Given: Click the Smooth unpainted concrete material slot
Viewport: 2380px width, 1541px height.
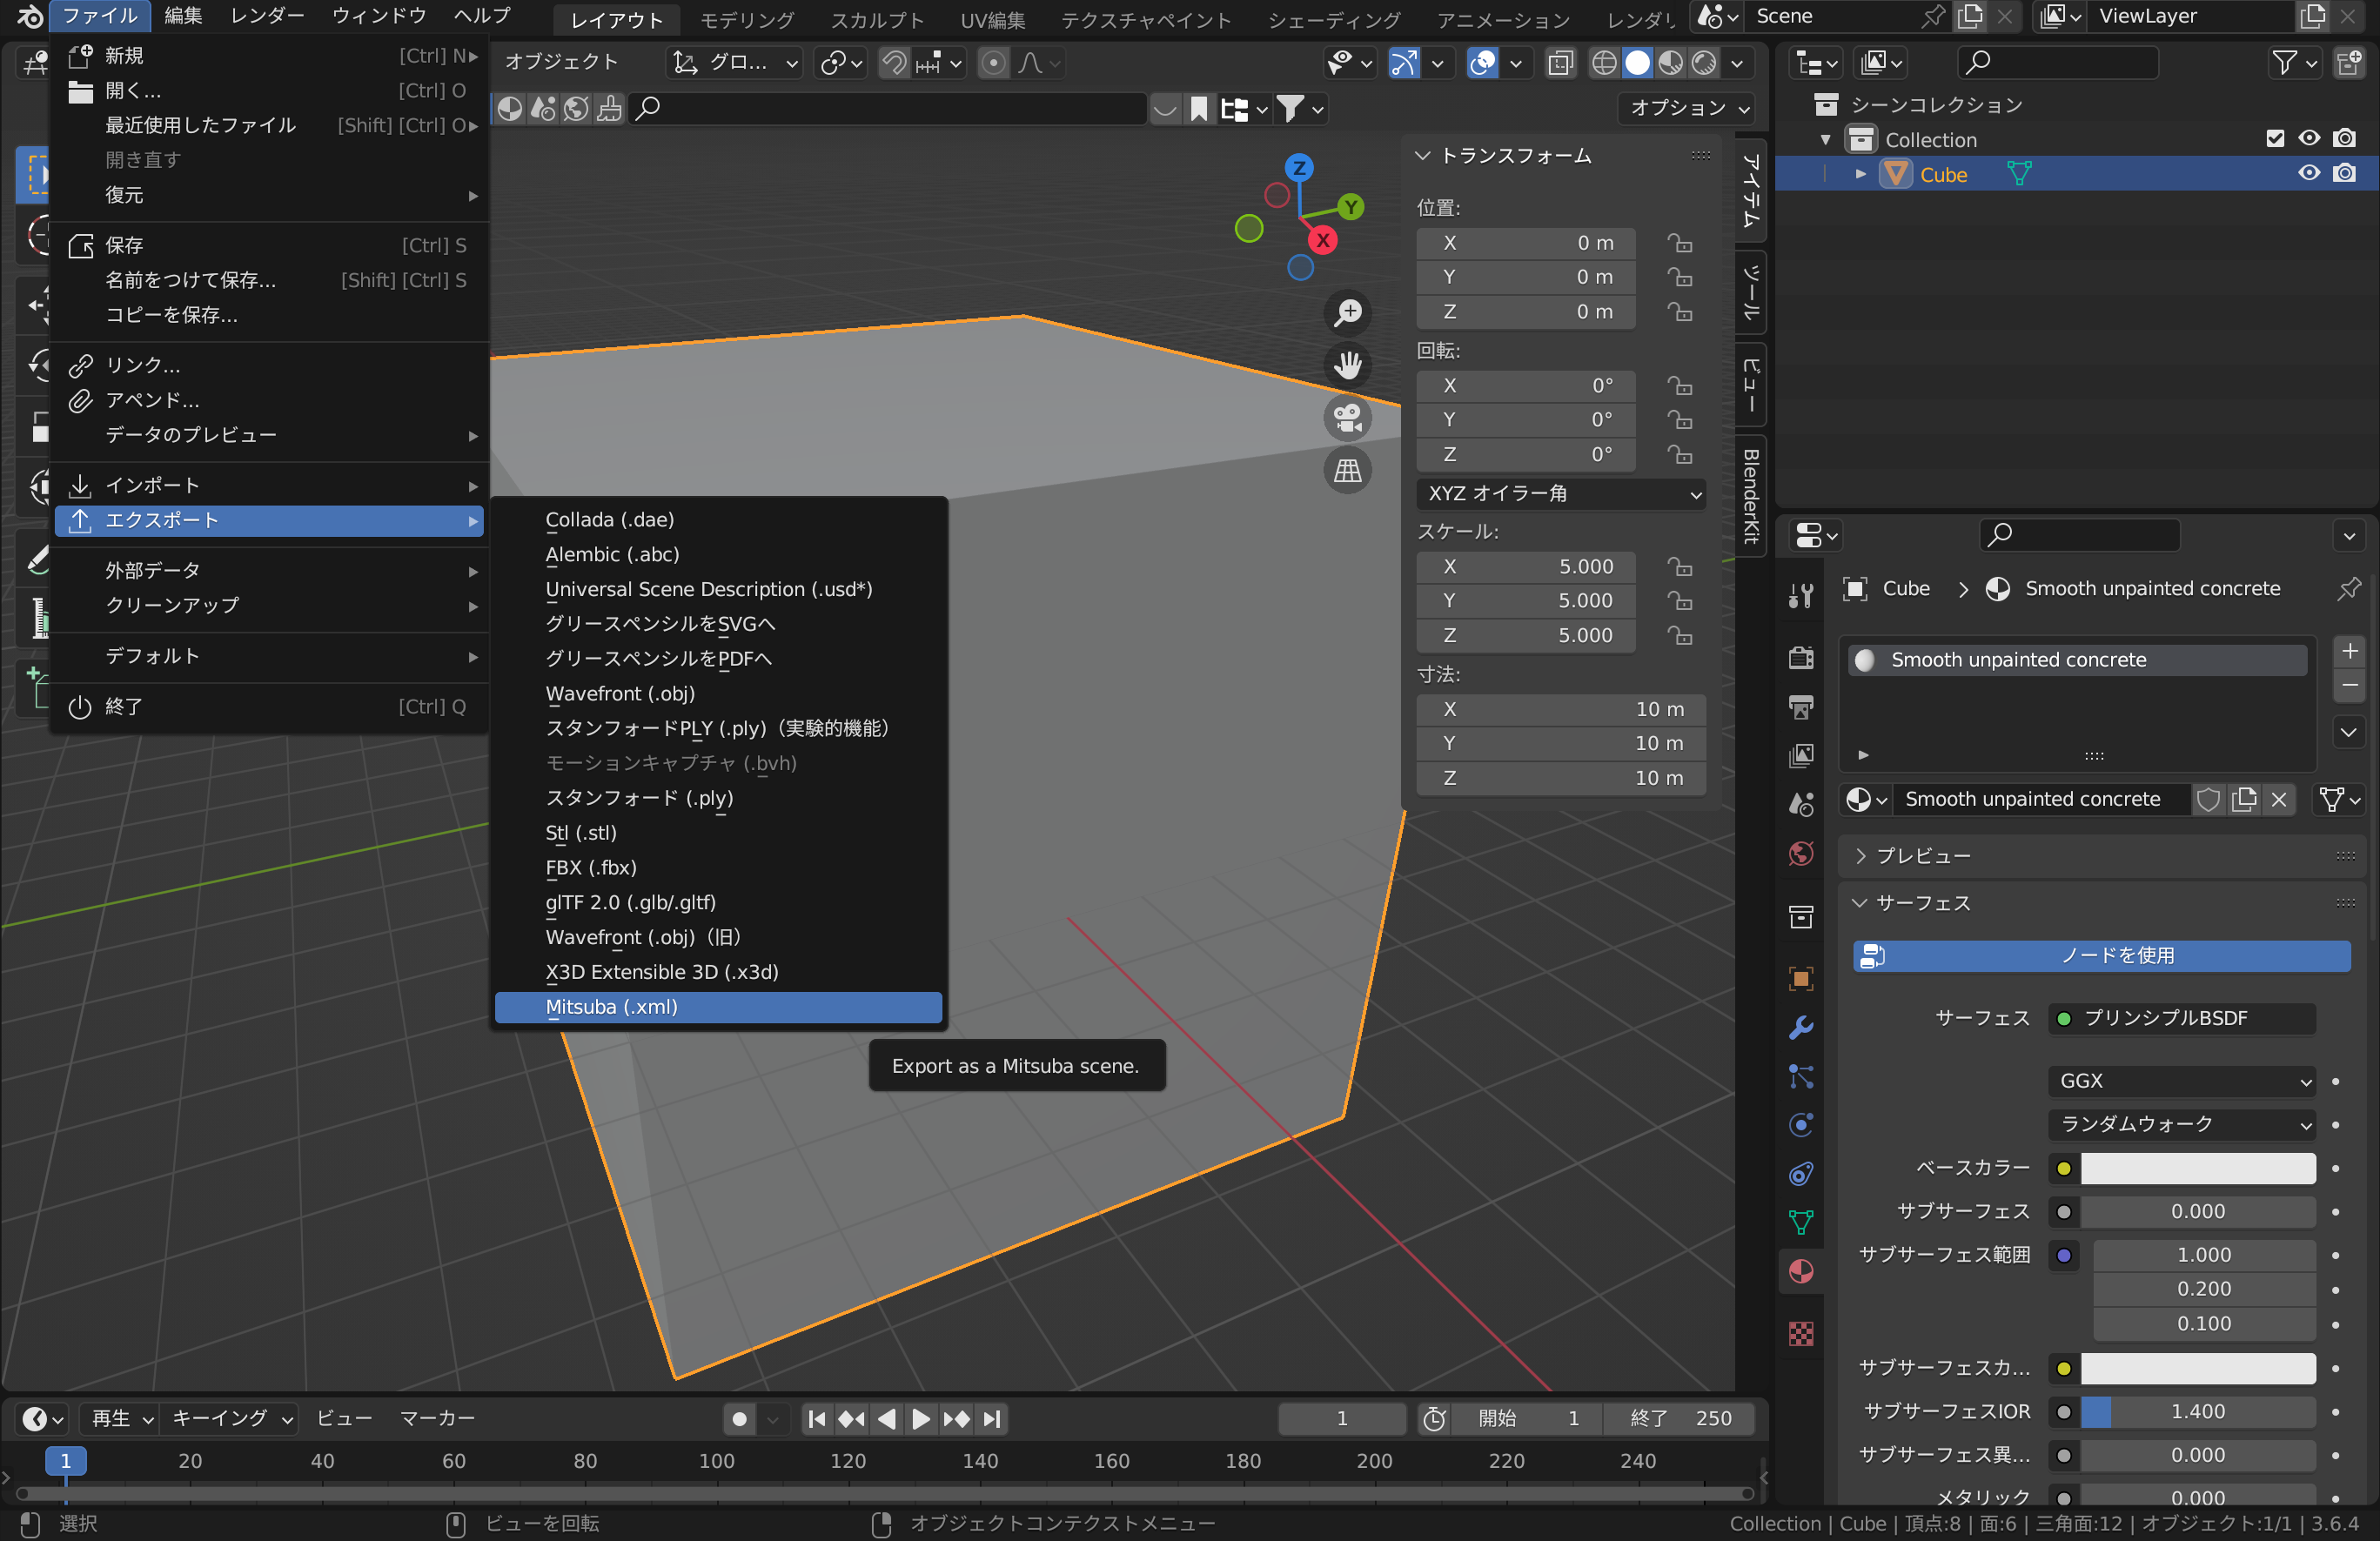Looking at the screenshot, I should 2075,659.
